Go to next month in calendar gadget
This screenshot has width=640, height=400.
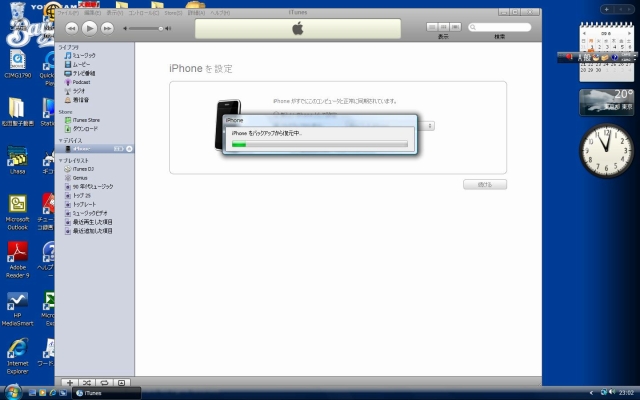pyautogui.click(x=629, y=33)
